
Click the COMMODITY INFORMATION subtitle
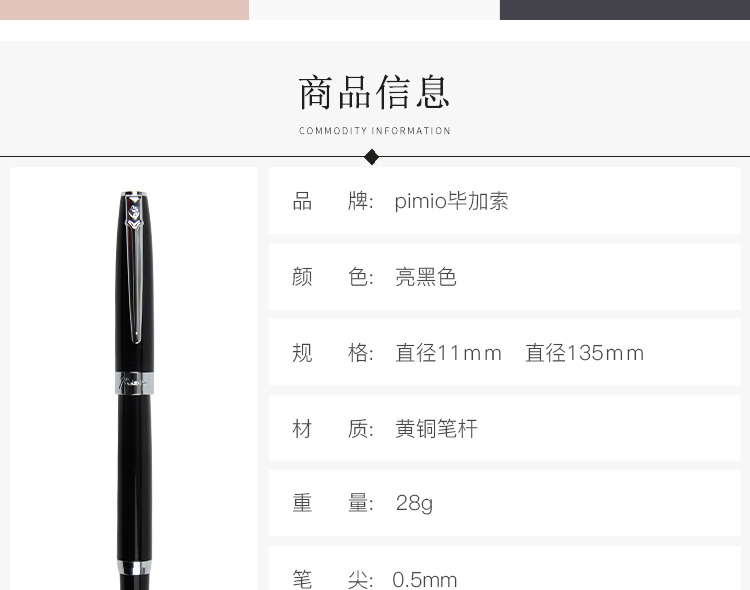(x=375, y=131)
